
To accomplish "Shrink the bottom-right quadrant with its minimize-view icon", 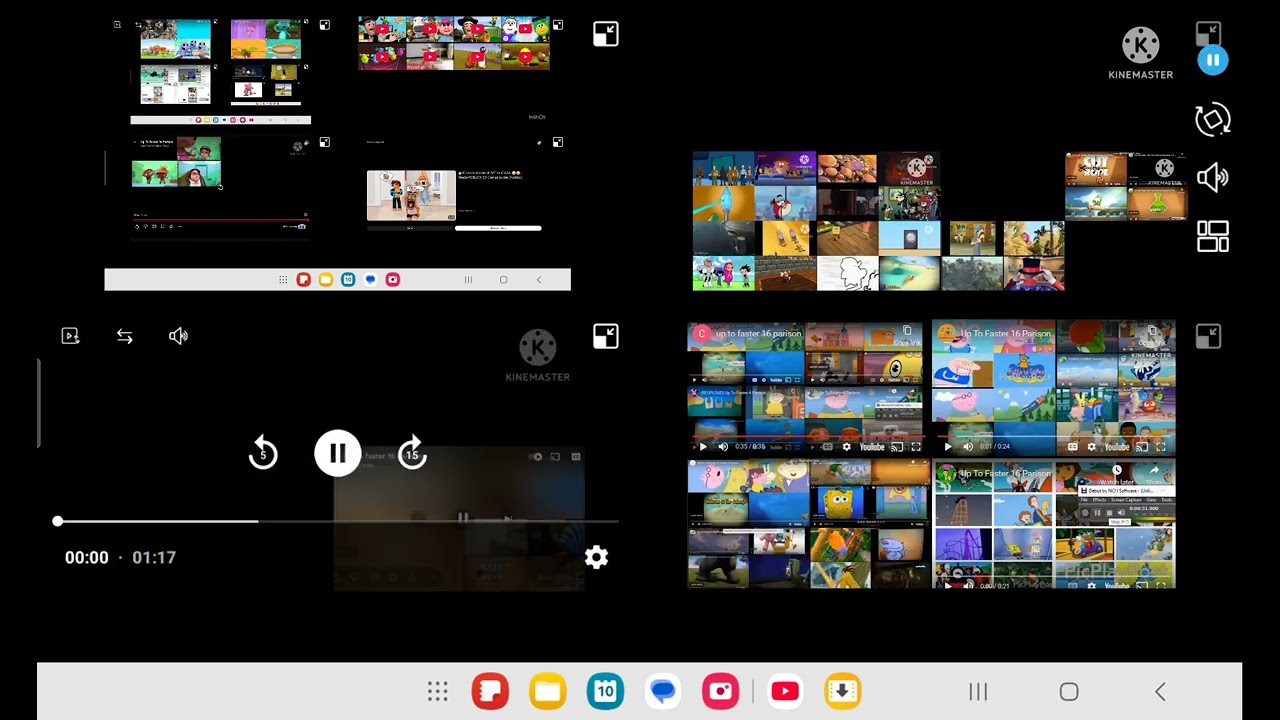I will coord(1208,337).
